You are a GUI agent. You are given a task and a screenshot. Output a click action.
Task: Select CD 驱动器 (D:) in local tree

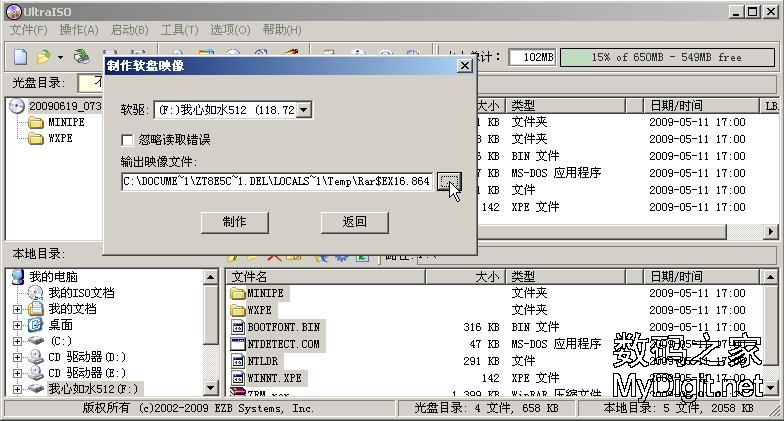(86, 356)
